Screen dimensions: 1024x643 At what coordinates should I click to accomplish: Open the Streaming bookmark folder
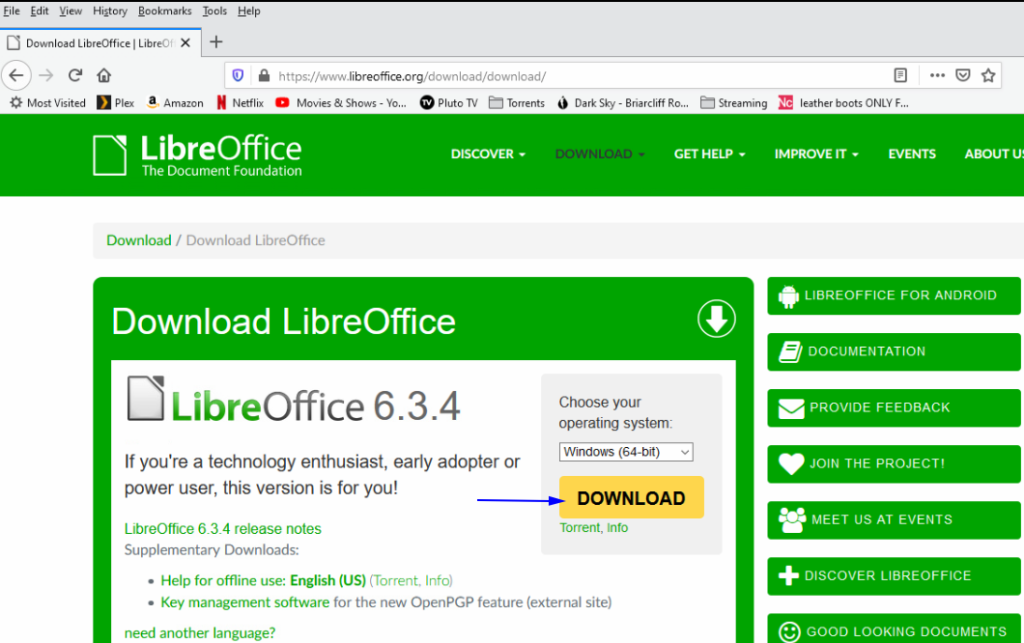734,103
